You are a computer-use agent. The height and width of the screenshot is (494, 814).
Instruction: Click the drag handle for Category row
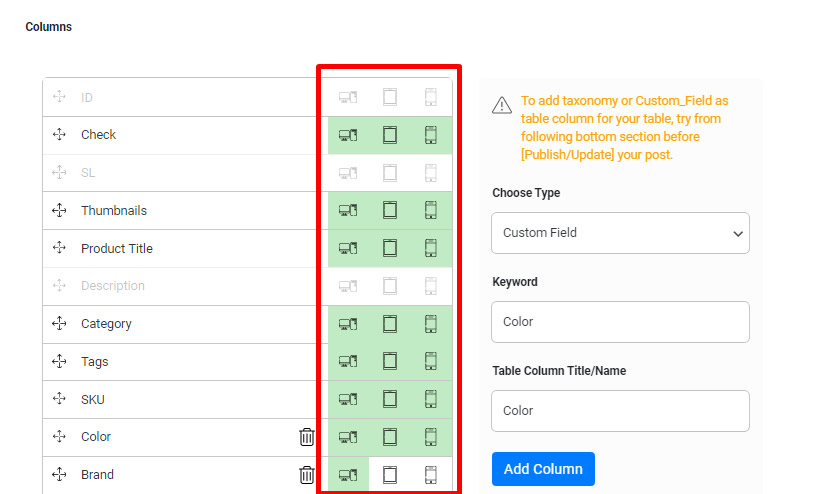coord(59,324)
